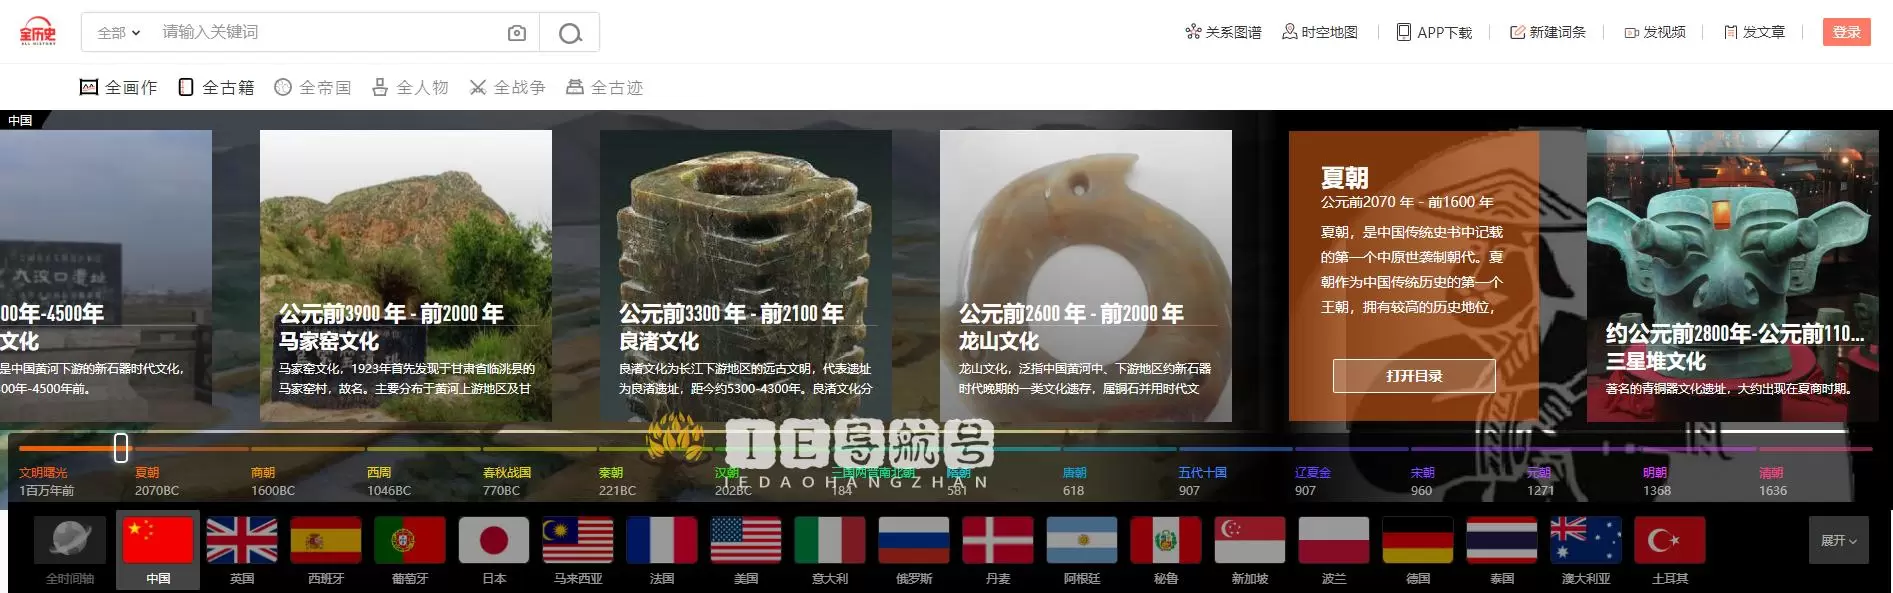Jump to 辽夏金 timeline marker
The image size is (1893, 593).
point(1312,481)
